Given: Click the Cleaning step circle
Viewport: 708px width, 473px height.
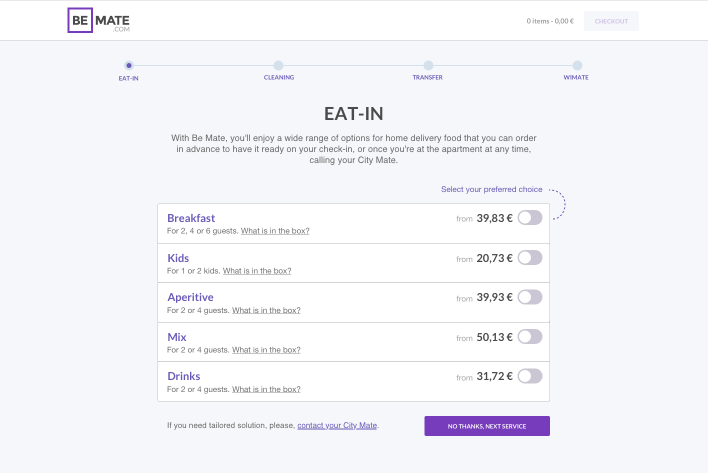Looking at the screenshot, I should tap(278, 65).
